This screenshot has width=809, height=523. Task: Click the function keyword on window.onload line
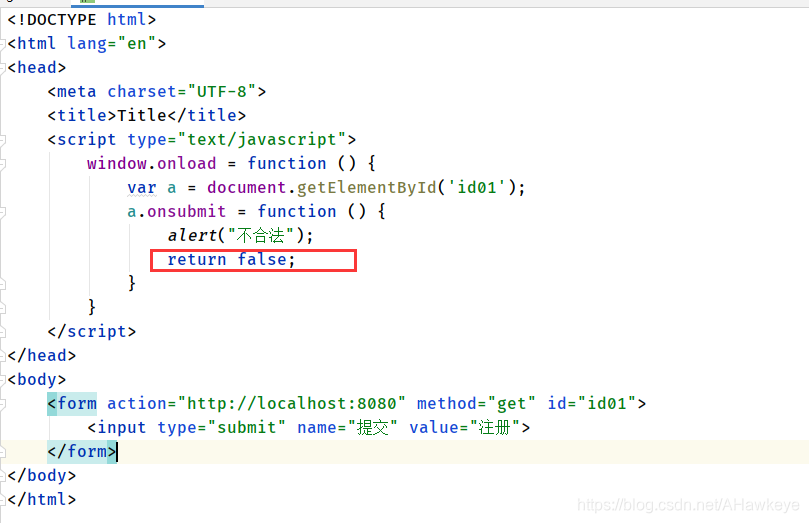pyautogui.click(x=287, y=164)
